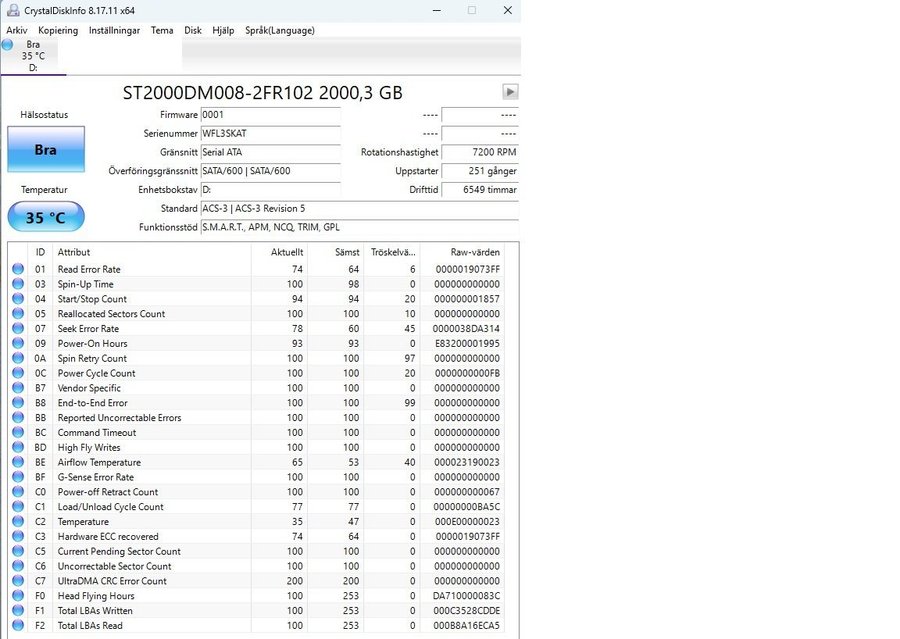900x639 pixels.
Task: Open the Inställningar menu
Action: tap(114, 30)
